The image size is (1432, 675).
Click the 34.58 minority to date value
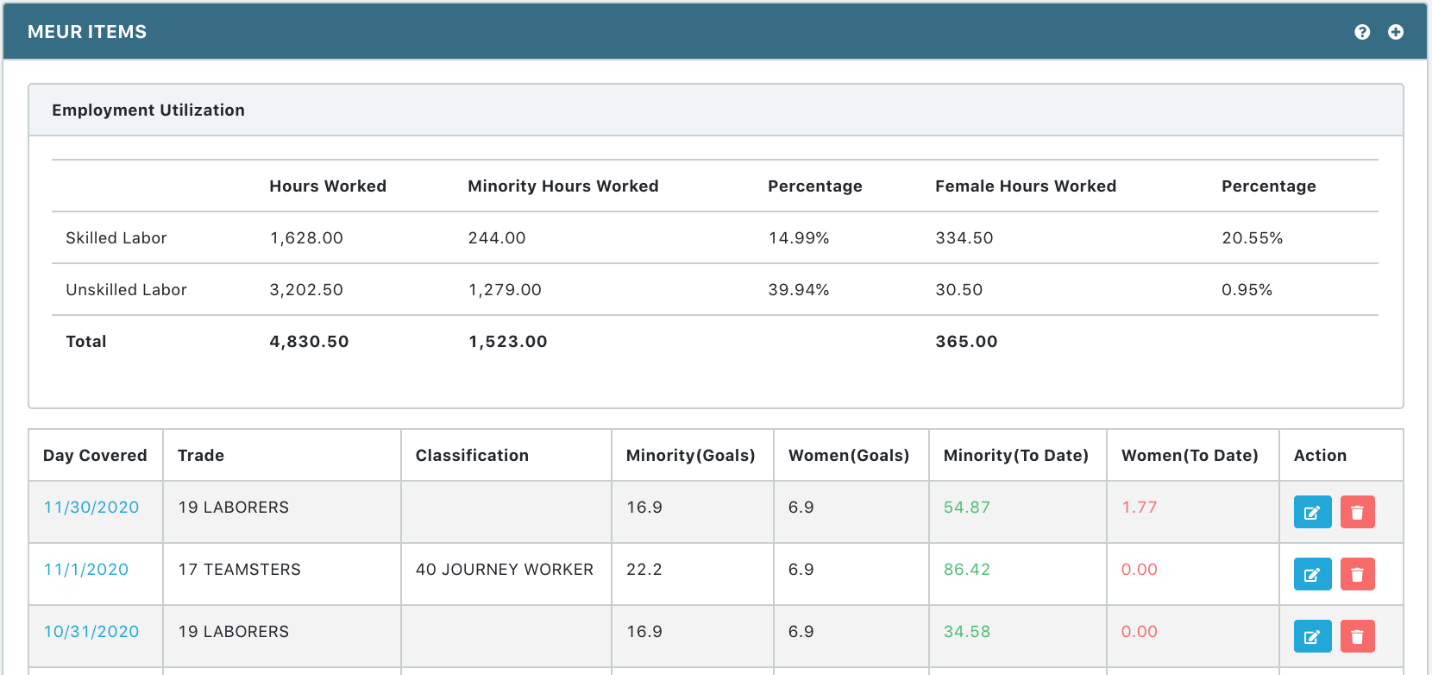tap(967, 631)
